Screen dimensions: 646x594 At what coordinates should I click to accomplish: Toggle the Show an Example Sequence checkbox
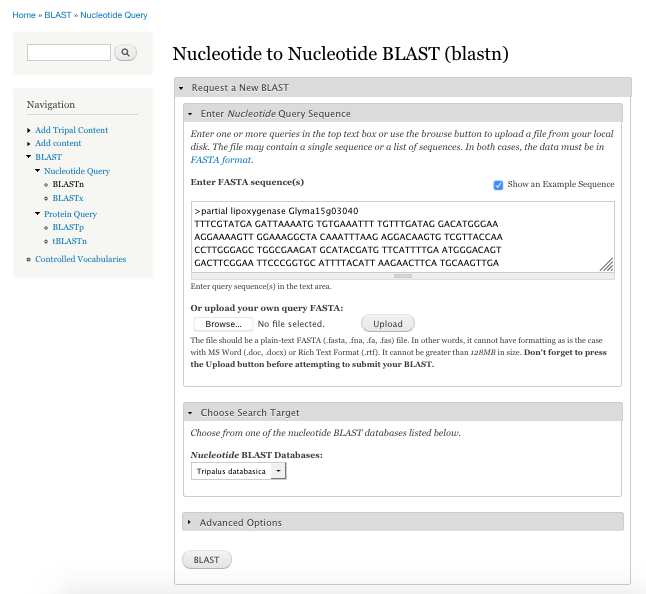[x=498, y=184]
